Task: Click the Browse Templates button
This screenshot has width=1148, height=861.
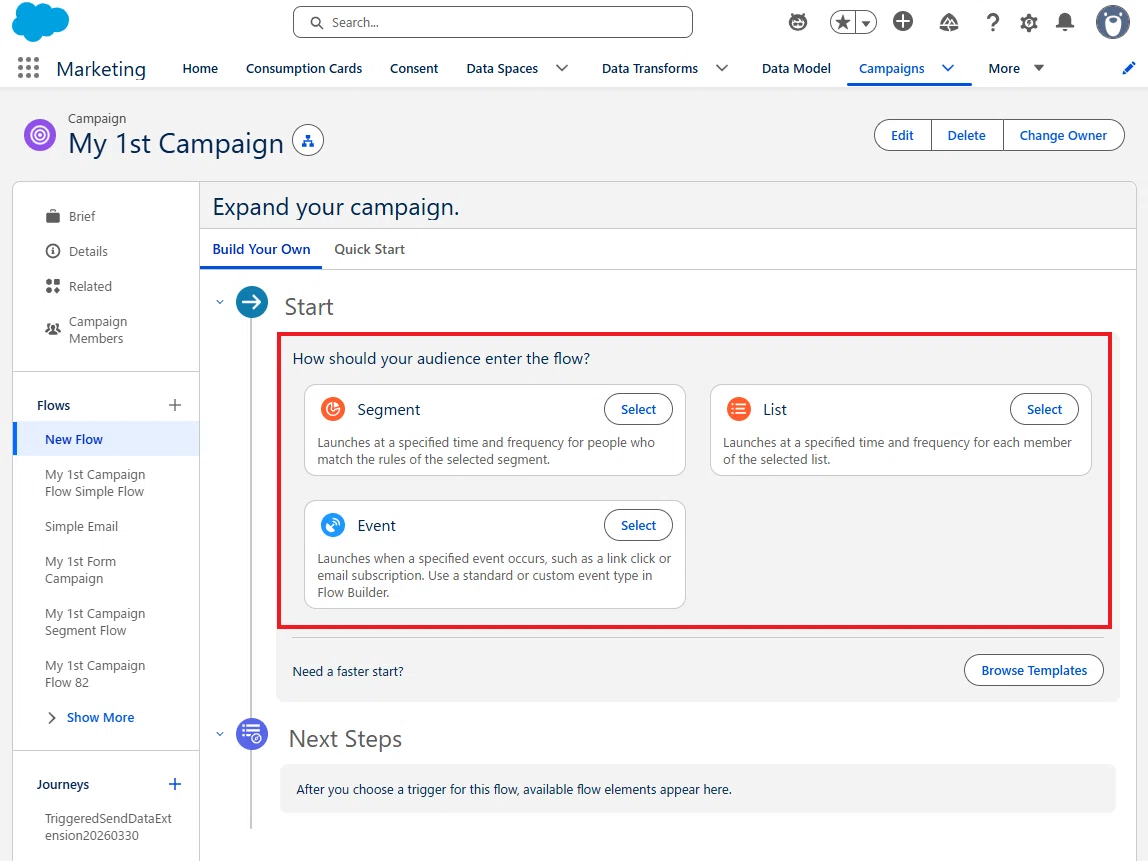Action: tap(1034, 671)
